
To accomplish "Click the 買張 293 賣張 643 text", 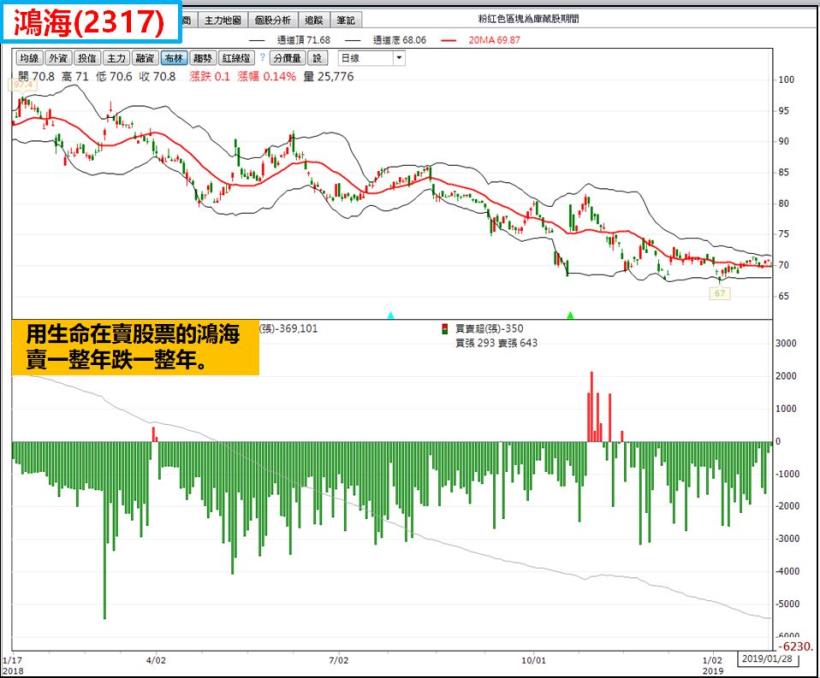I will 496,343.
